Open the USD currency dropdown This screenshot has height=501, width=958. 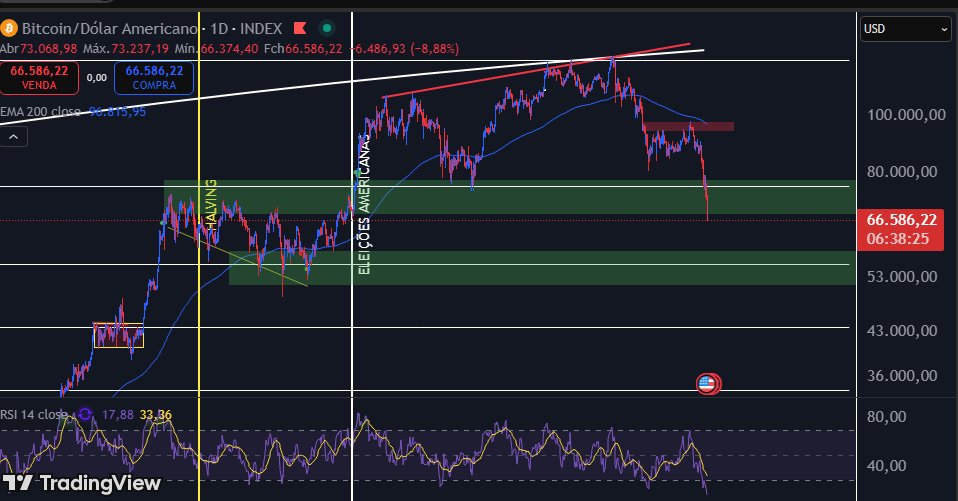click(905, 29)
